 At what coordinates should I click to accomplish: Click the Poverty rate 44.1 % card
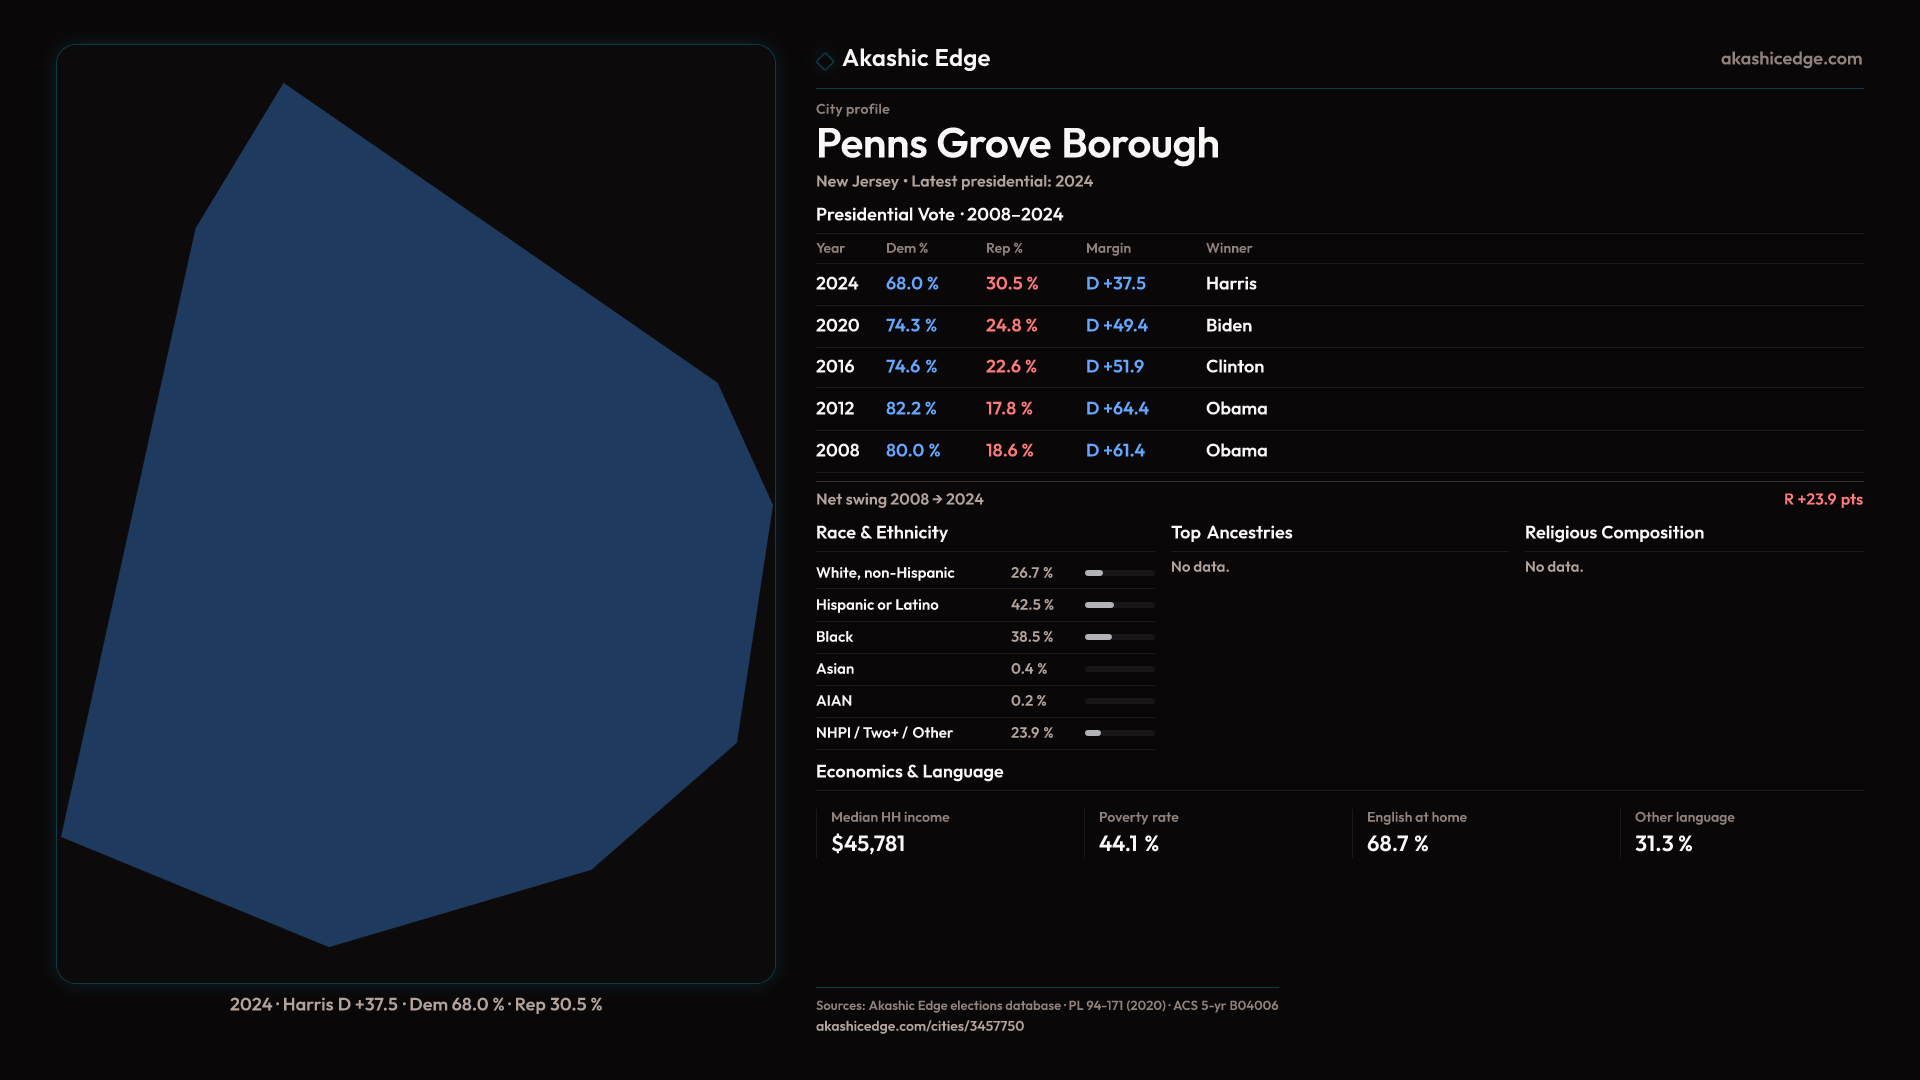[x=1129, y=832]
